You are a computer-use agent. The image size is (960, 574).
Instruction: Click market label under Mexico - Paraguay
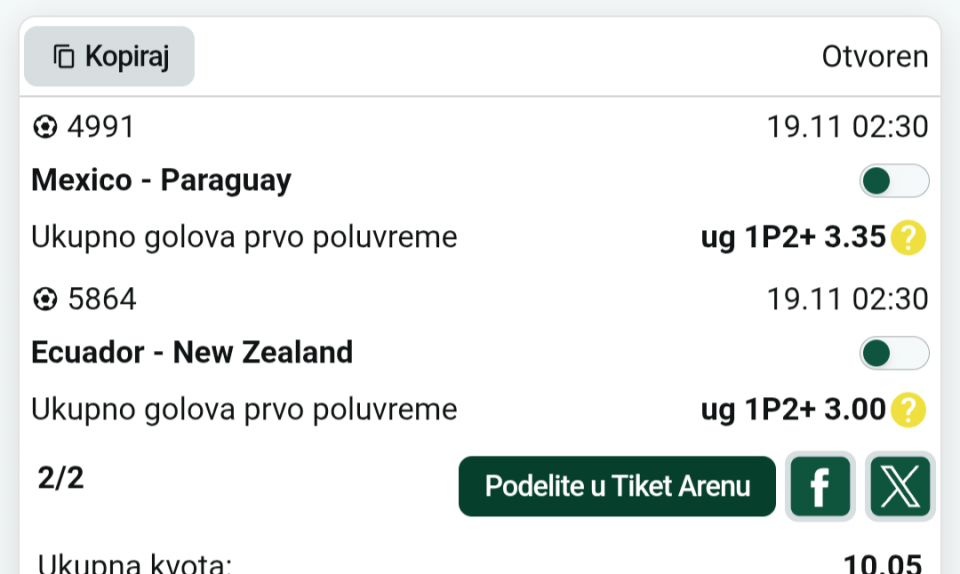244,238
